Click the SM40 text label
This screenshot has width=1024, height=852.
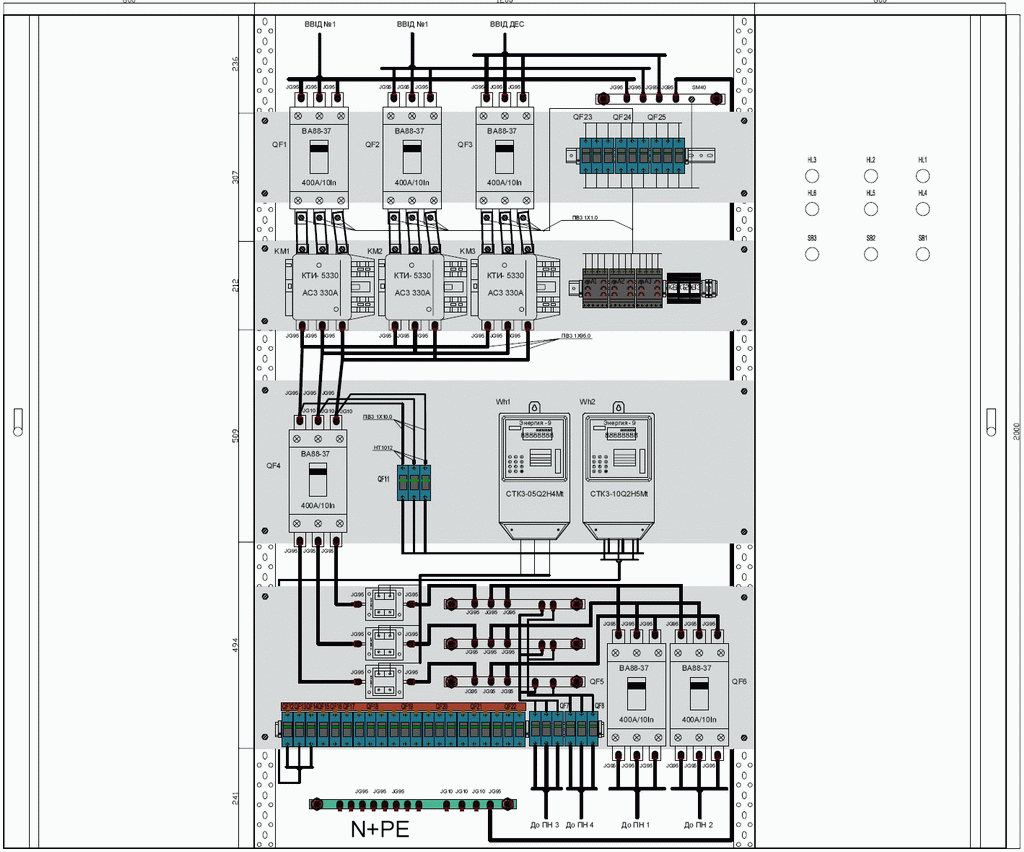[699, 87]
